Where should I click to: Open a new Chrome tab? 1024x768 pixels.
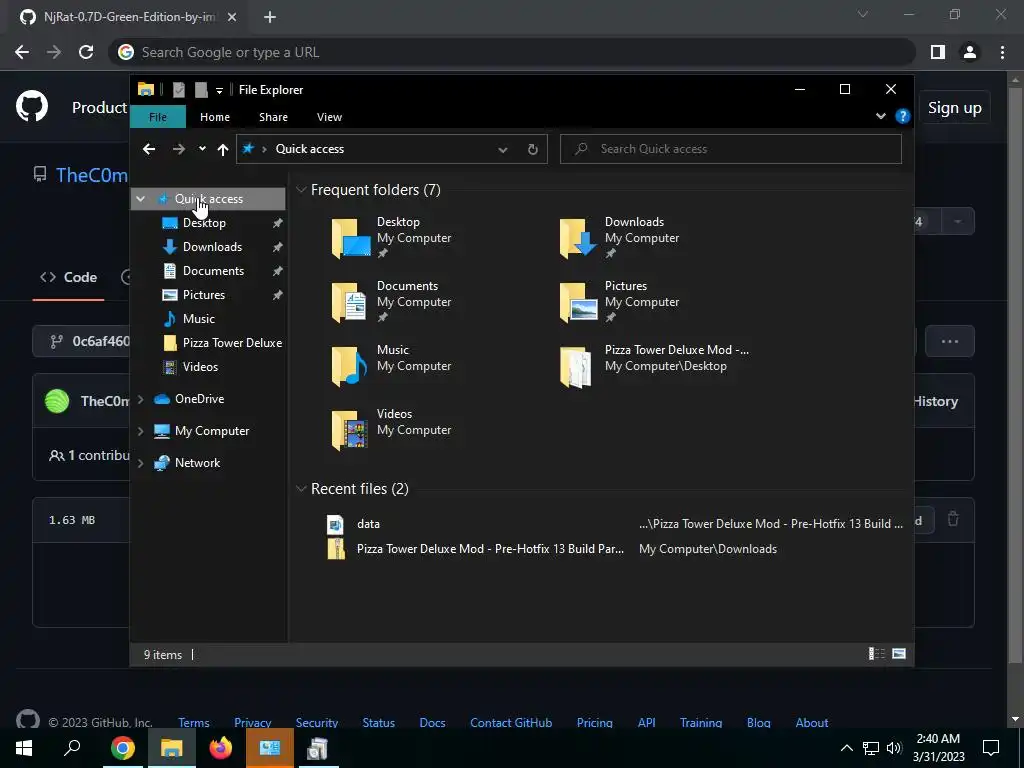pyautogui.click(x=270, y=18)
